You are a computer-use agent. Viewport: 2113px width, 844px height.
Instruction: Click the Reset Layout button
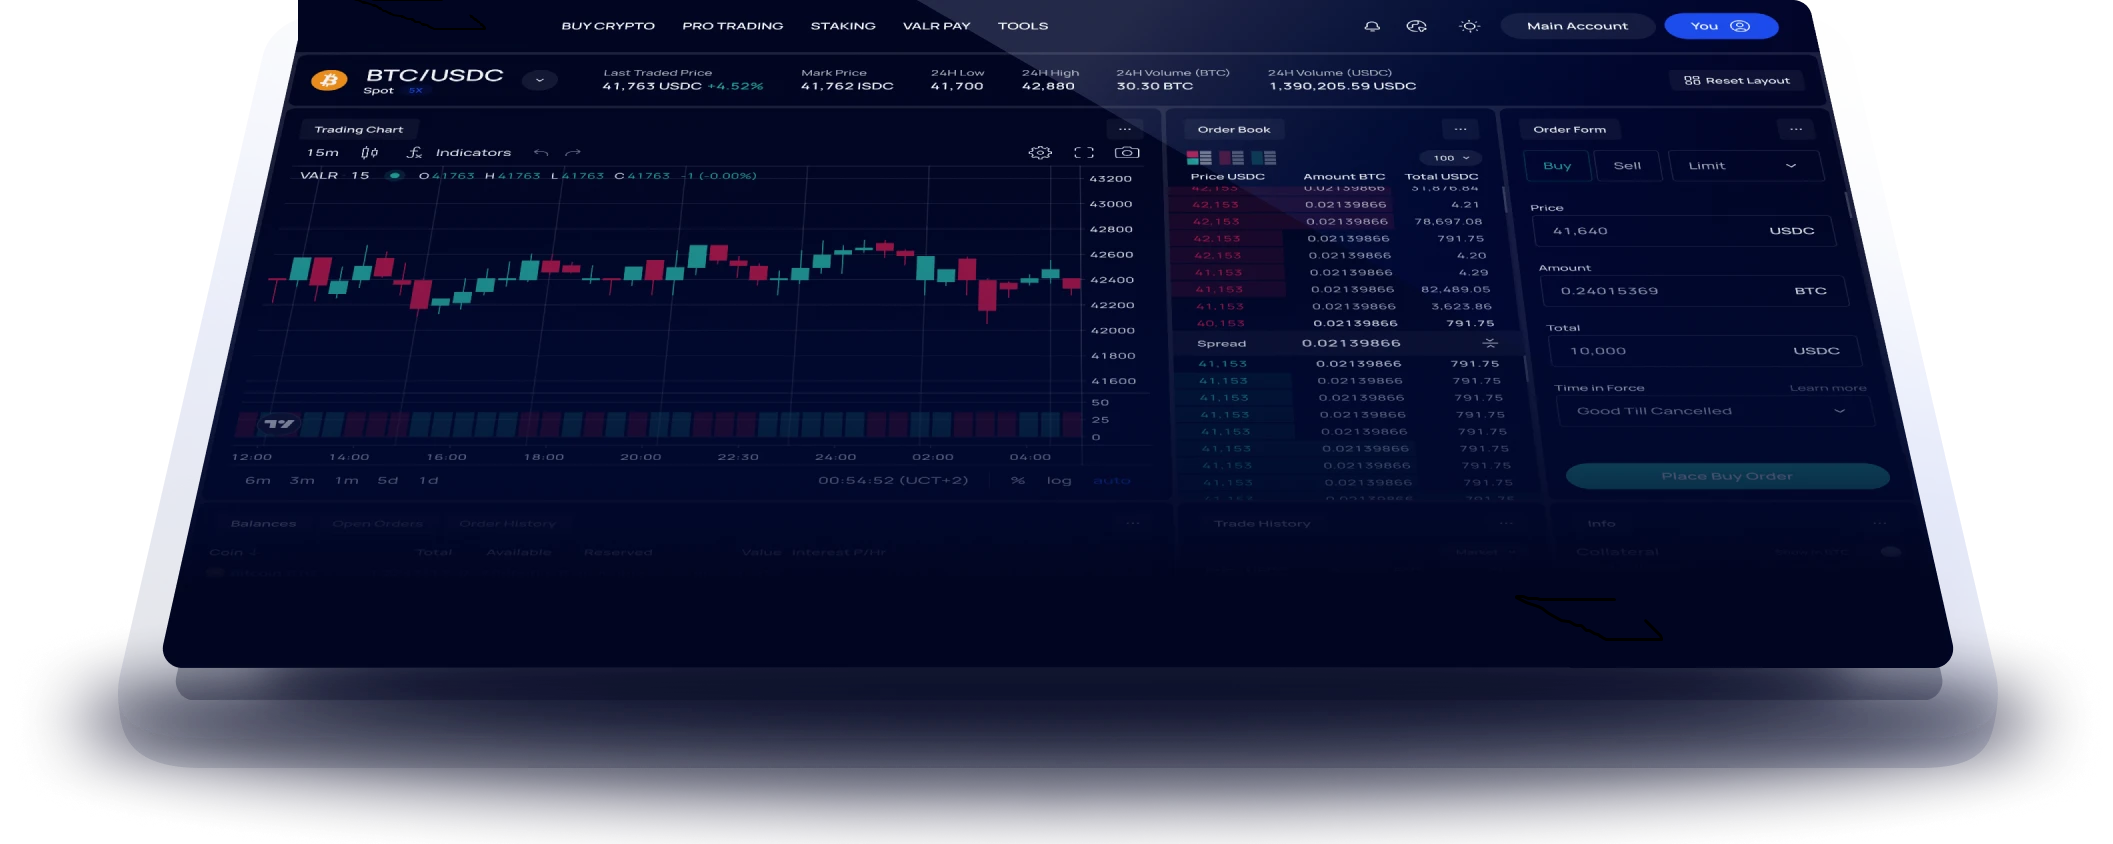[x=1737, y=81]
